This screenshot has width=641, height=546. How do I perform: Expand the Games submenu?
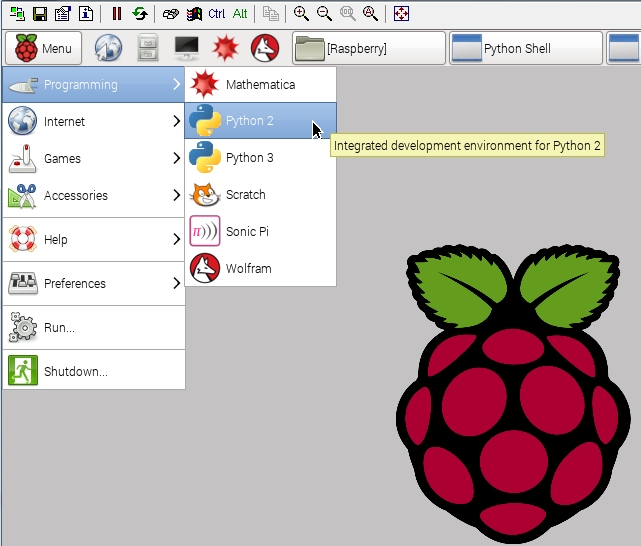click(x=93, y=159)
